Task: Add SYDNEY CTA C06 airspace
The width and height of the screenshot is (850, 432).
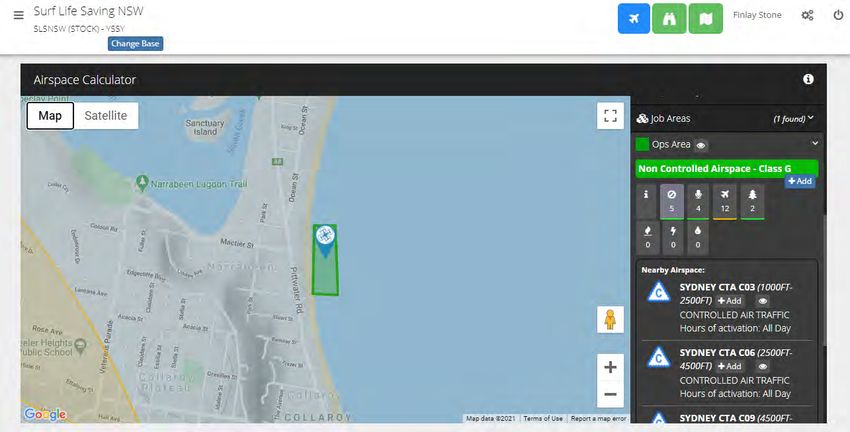Action: click(730, 366)
